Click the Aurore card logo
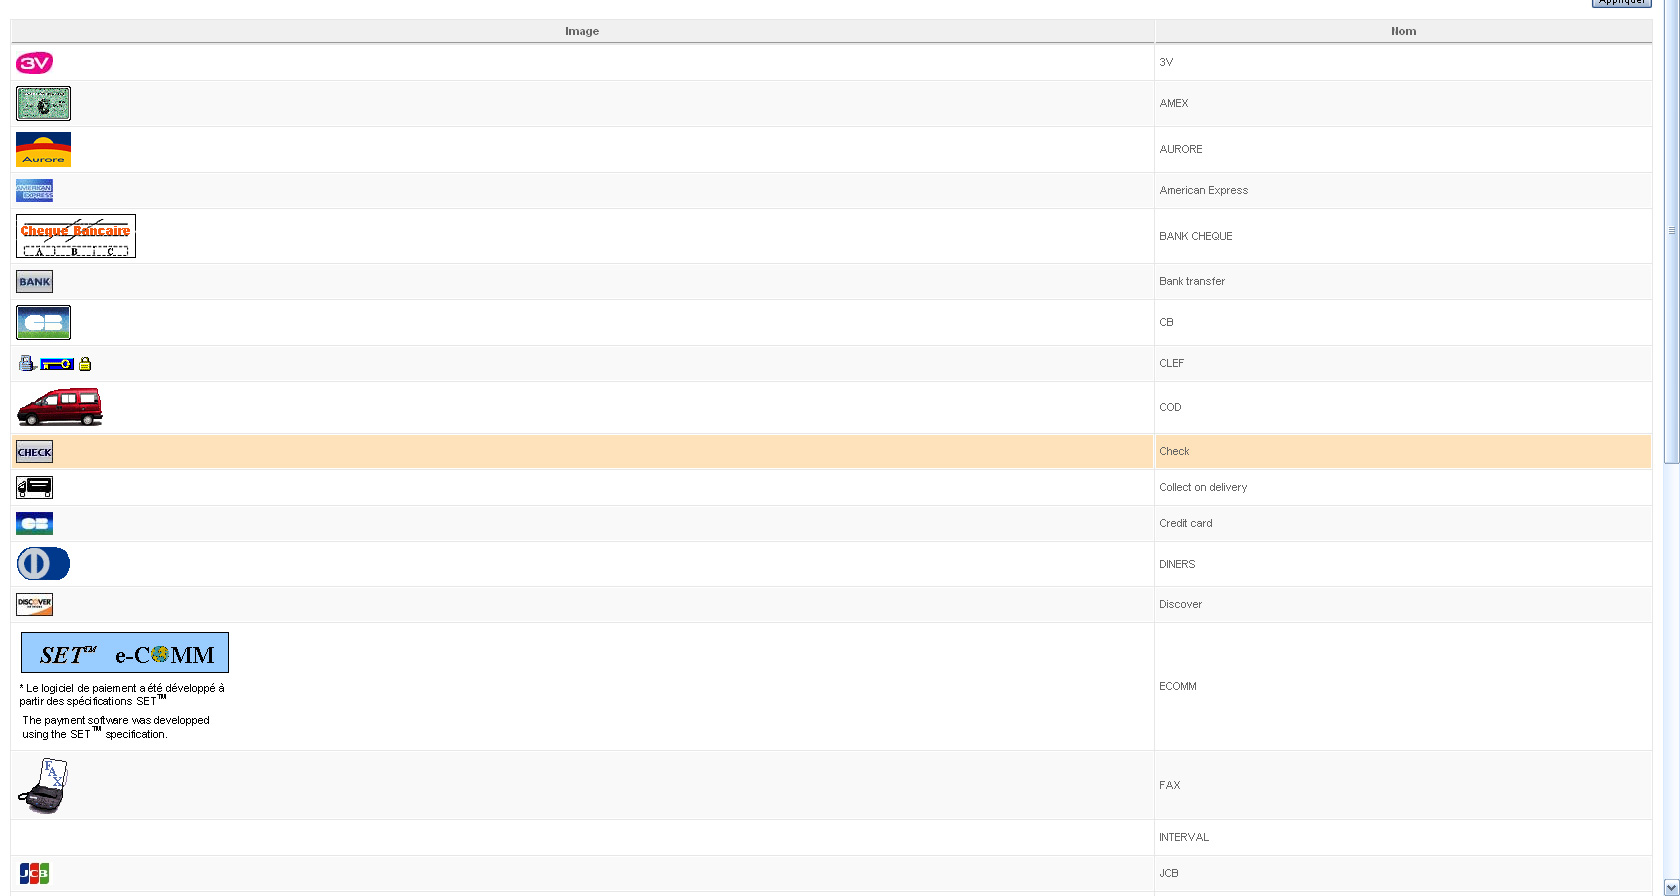This screenshot has height=896, width=1680. (43, 149)
